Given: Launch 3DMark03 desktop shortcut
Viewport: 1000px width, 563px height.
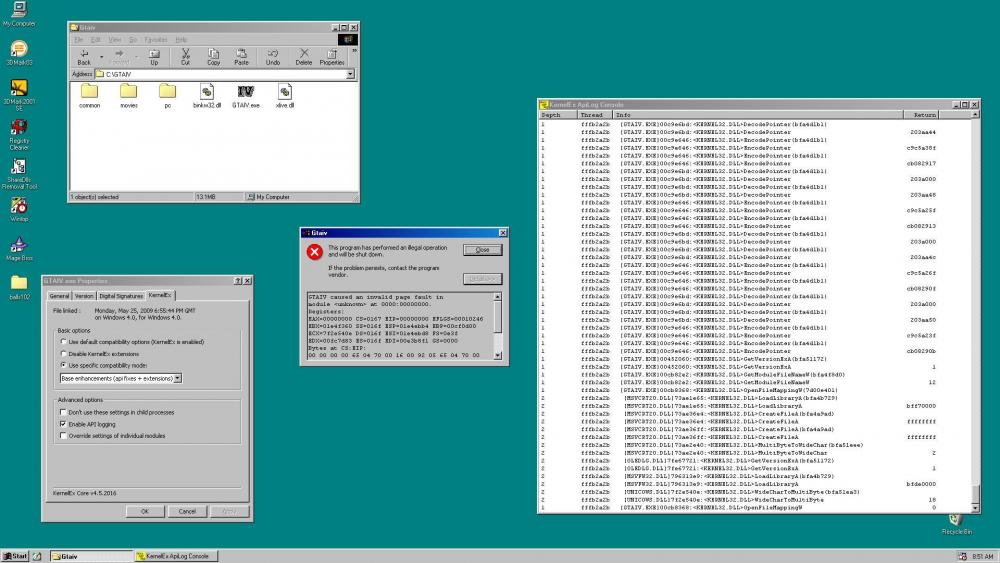Looking at the screenshot, I should click(x=19, y=53).
